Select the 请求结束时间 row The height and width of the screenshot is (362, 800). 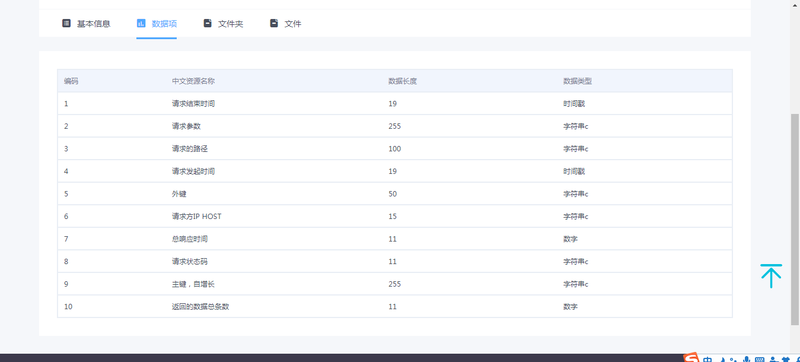(x=395, y=104)
